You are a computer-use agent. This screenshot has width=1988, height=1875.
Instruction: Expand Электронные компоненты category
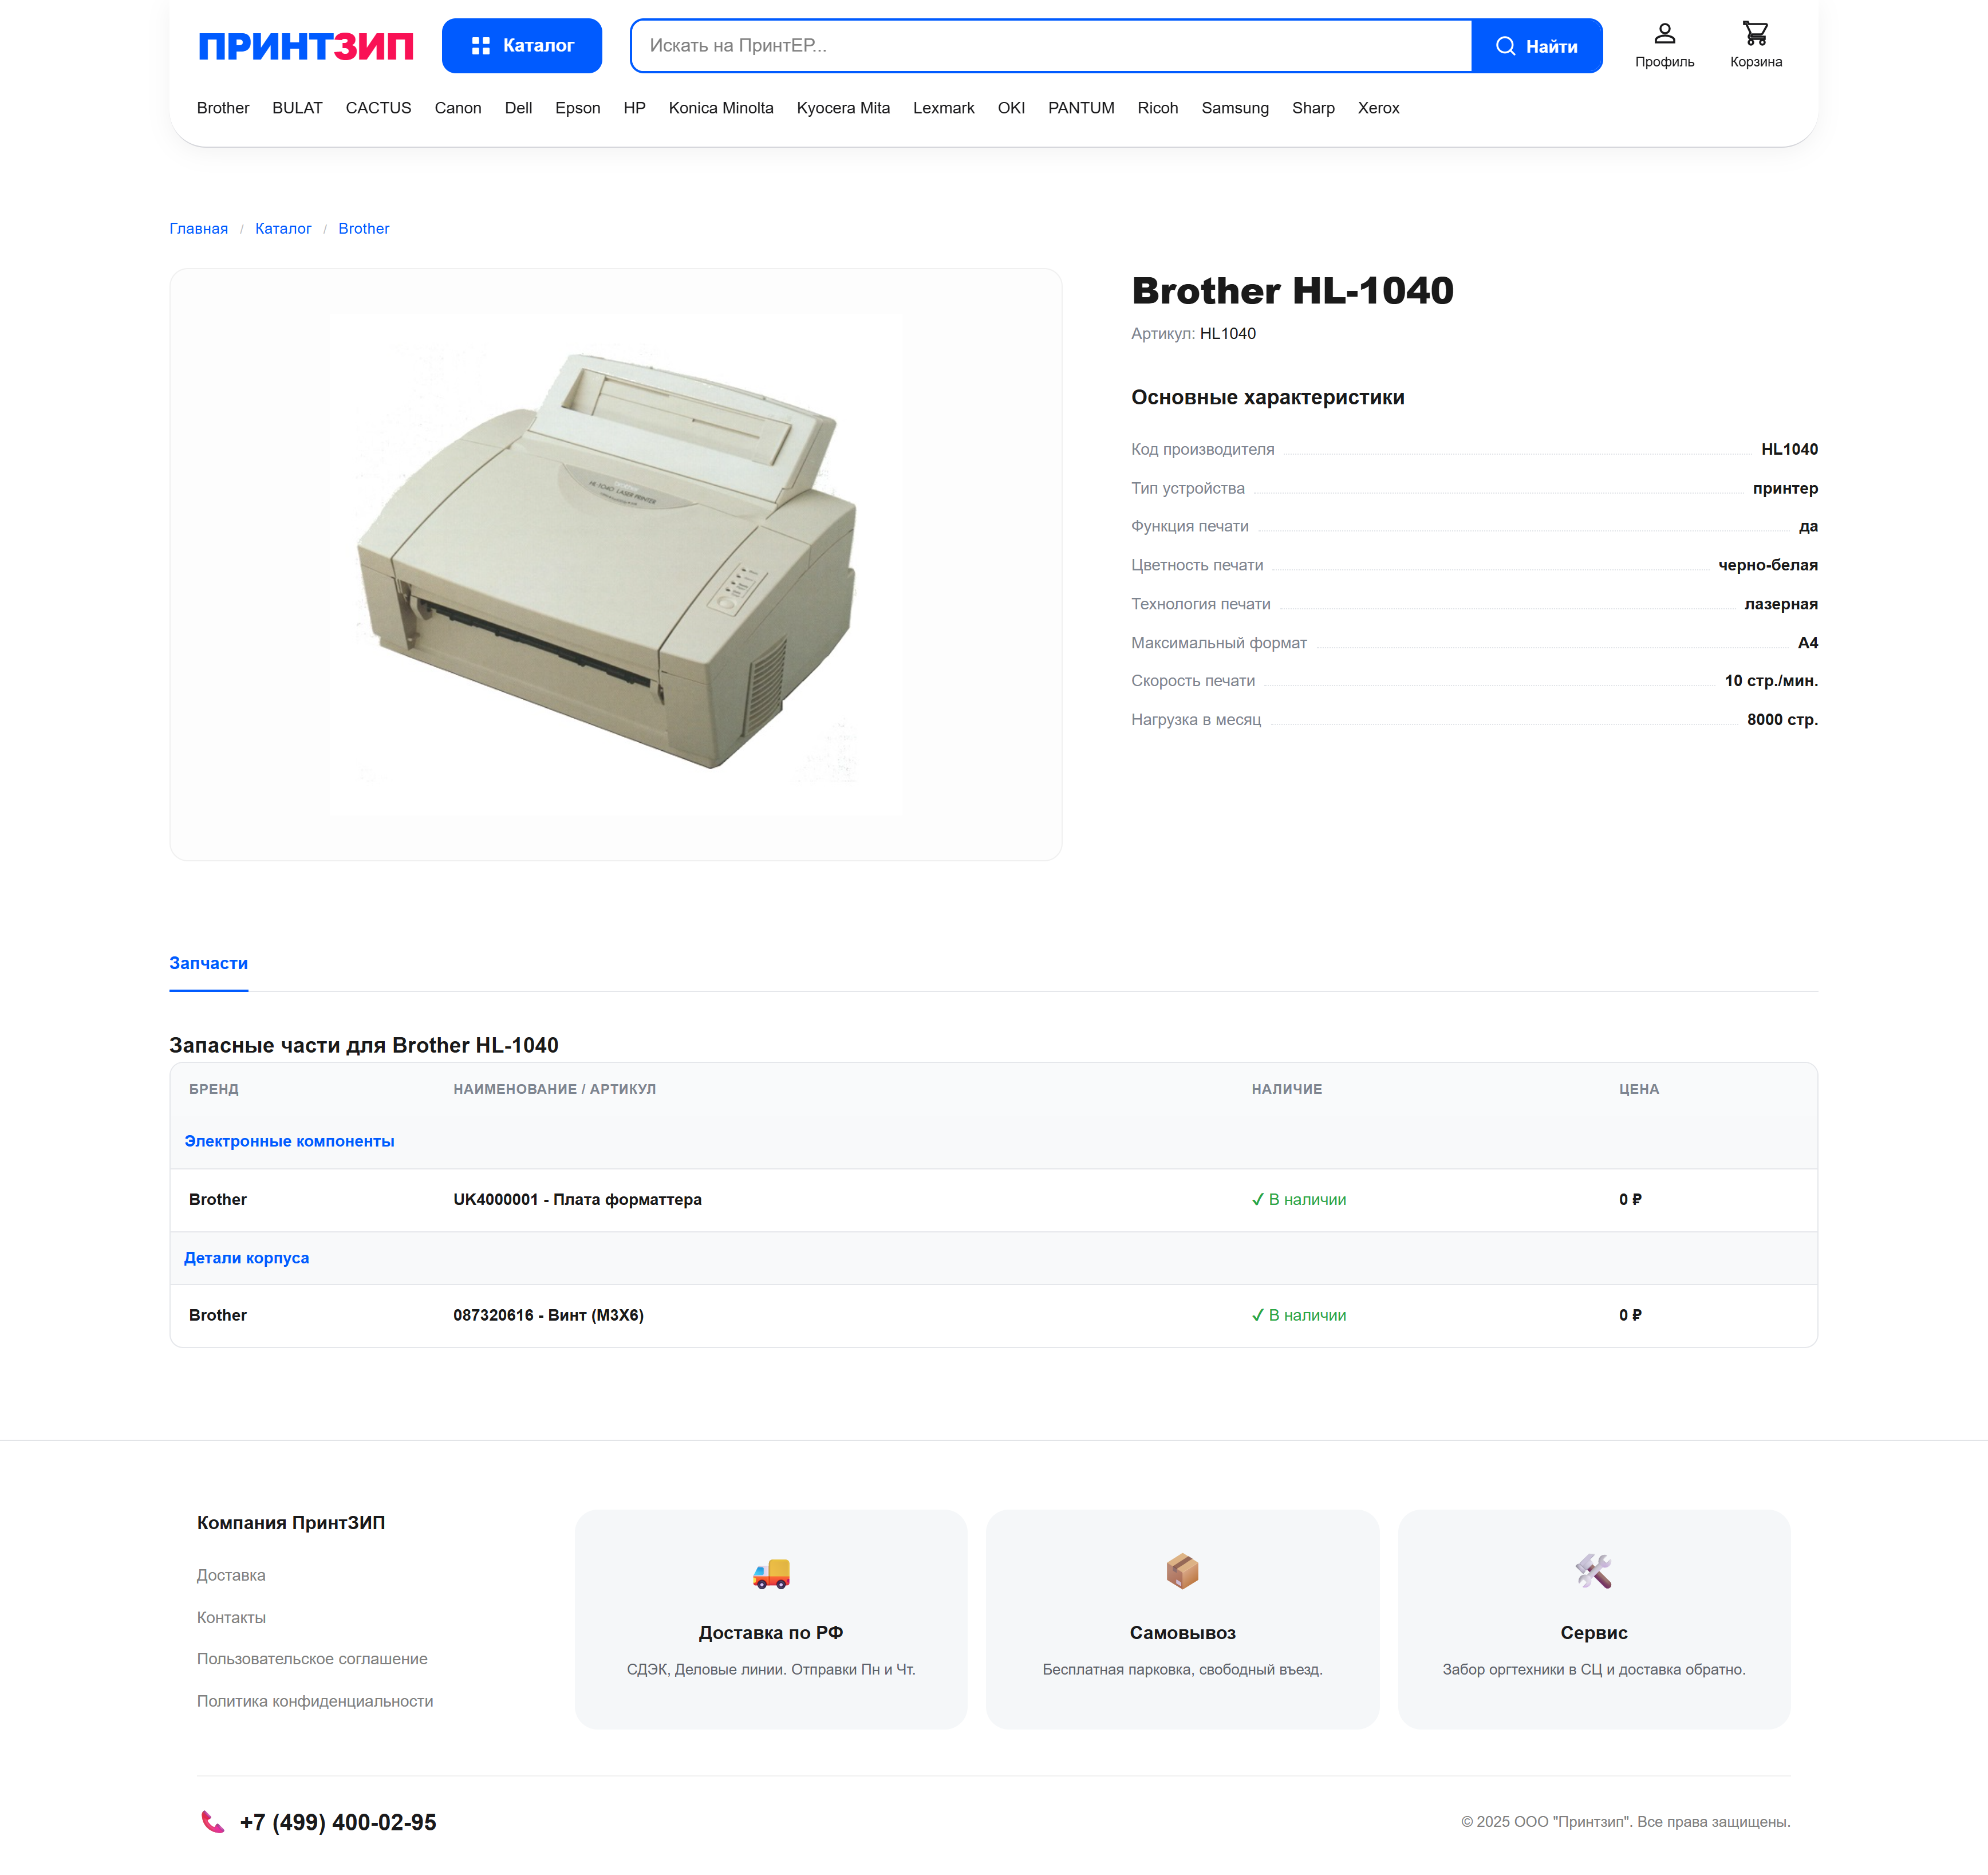pyautogui.click(x=289, y=1141)
